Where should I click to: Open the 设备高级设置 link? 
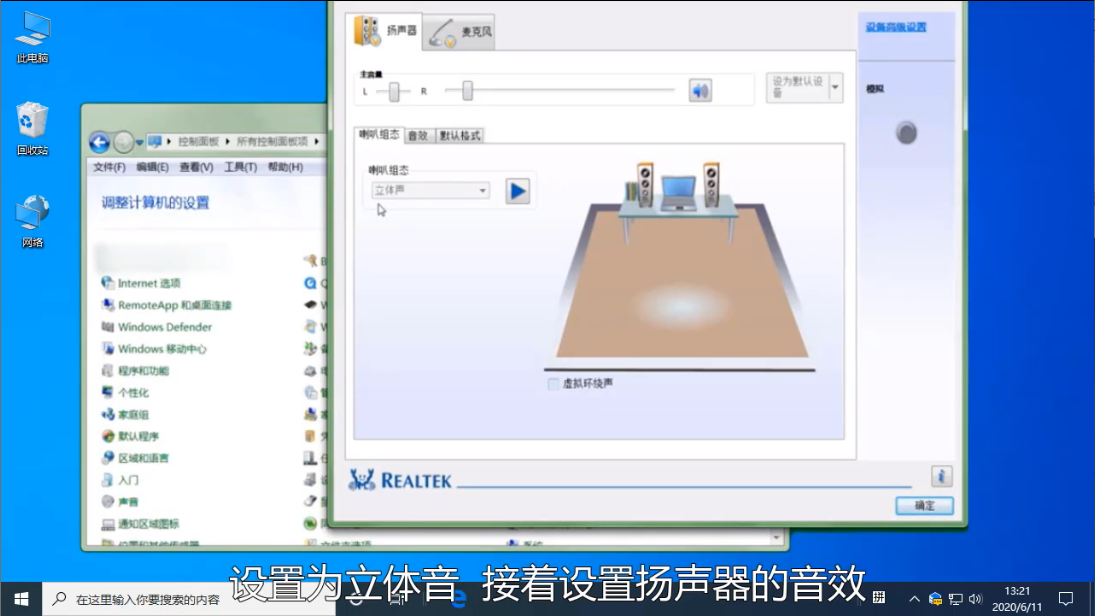(895, 27)
